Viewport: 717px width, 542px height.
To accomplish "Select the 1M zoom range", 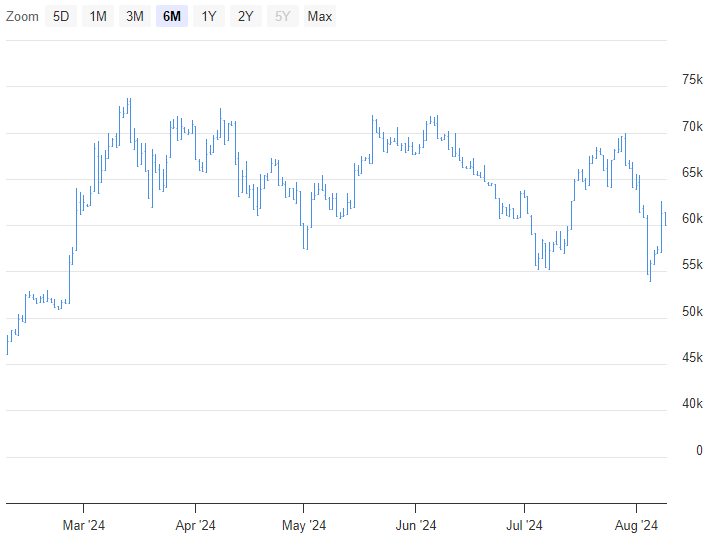I will click(98, 16).
